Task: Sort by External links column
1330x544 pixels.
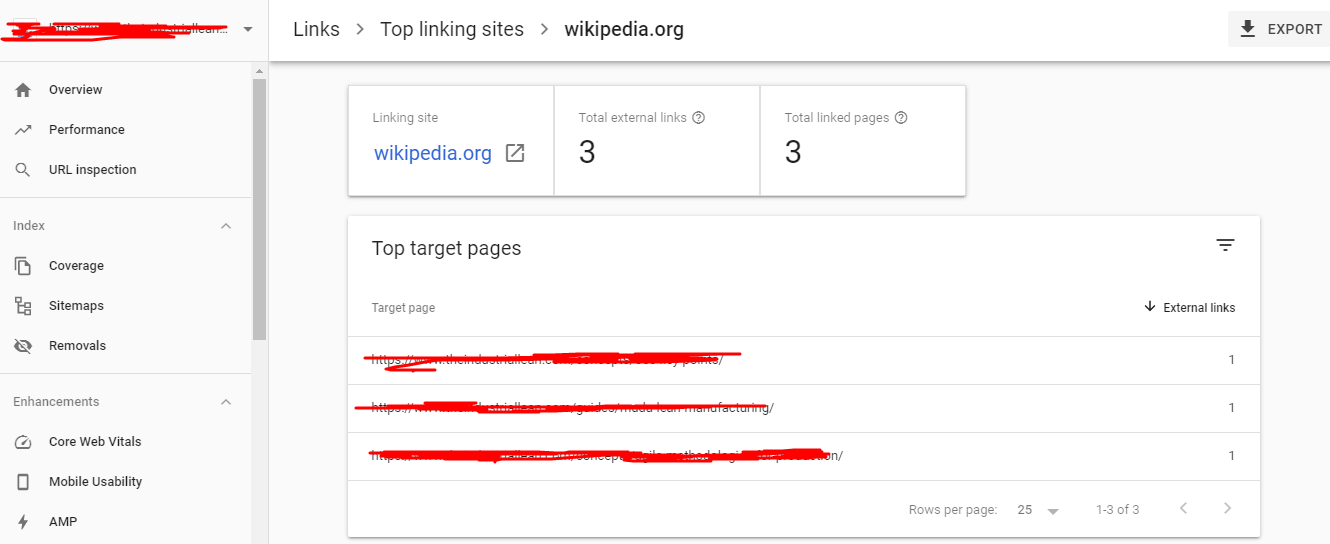Action: 1190,308
